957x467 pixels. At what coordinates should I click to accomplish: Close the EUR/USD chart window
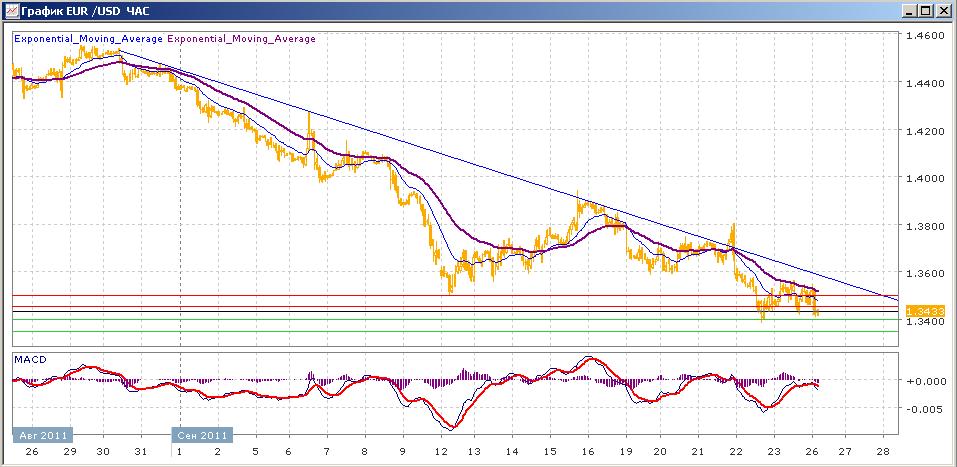(942, 11)
